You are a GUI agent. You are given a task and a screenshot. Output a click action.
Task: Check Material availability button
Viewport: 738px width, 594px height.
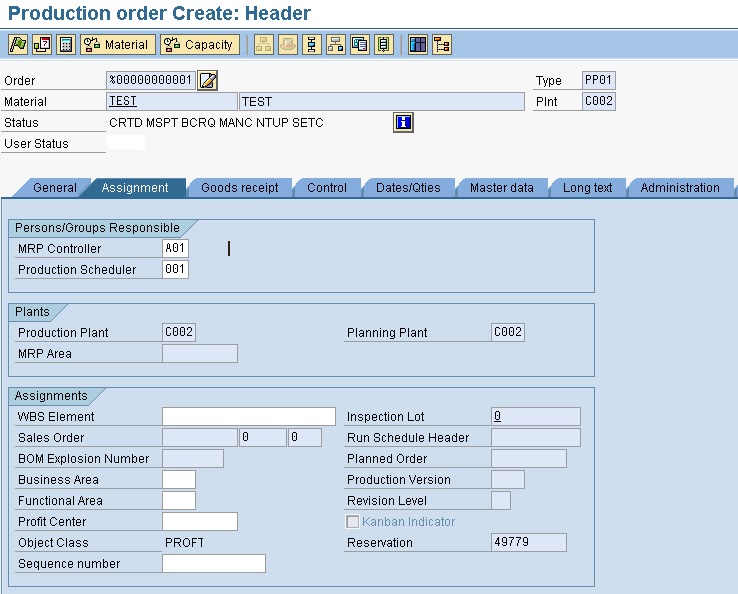[117, 45]
